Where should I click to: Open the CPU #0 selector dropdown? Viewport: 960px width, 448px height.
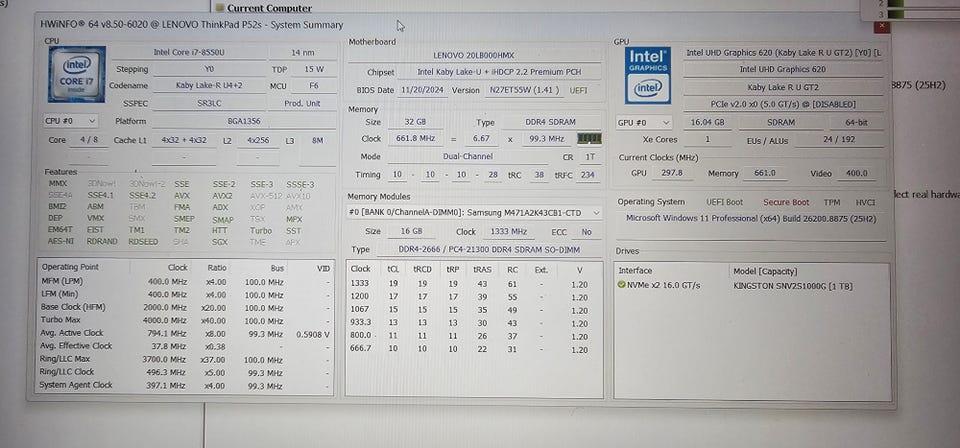click(70, 121)
